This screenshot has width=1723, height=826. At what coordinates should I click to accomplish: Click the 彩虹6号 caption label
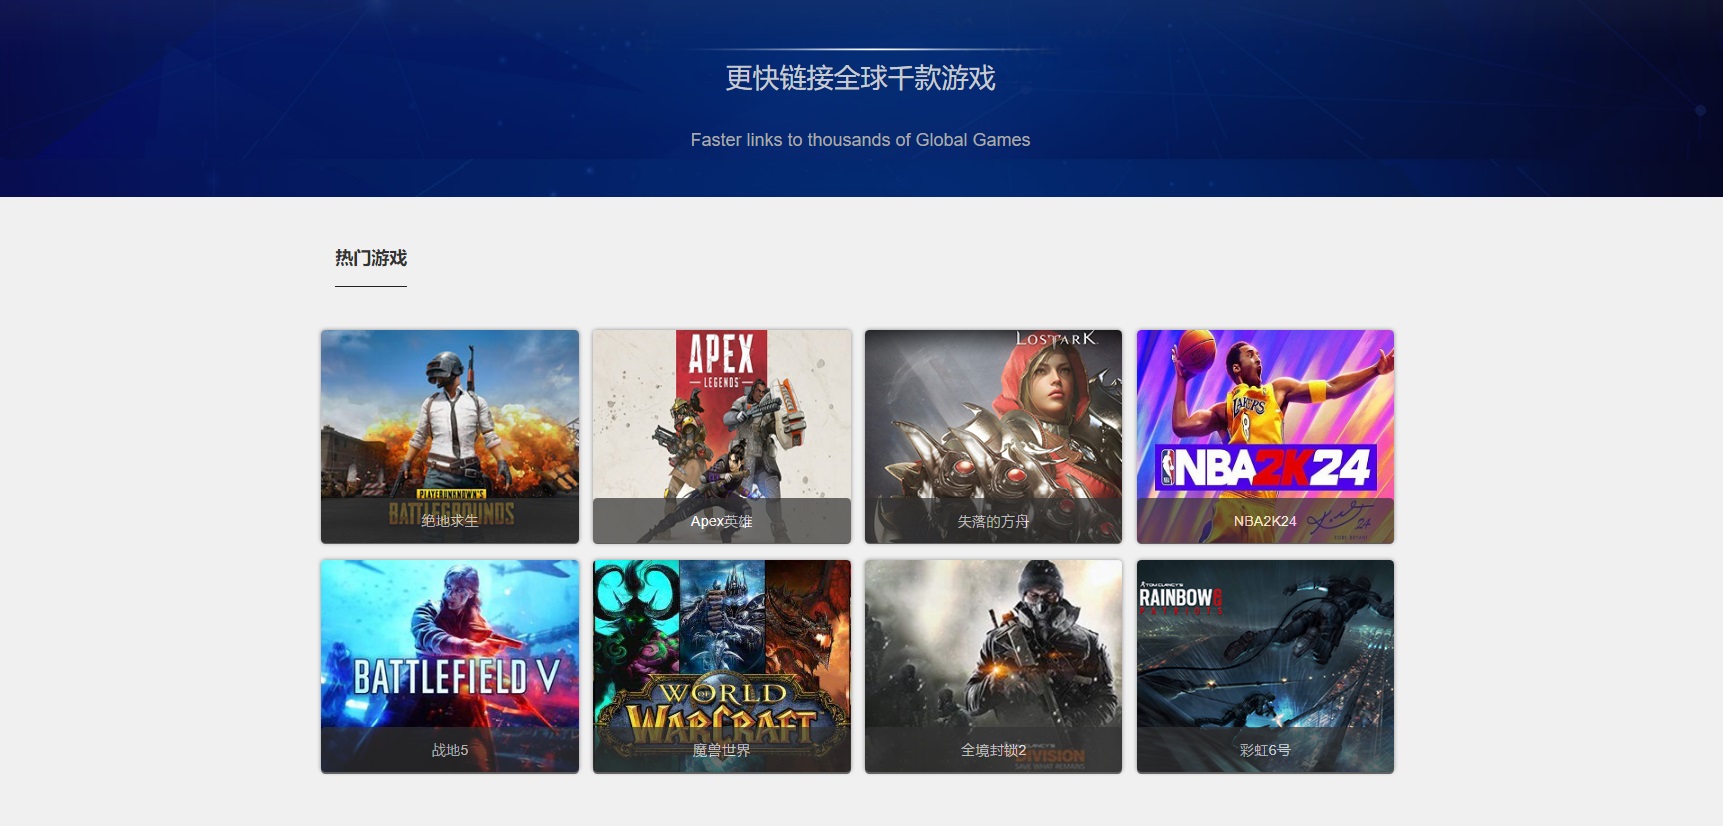coord(1265,750)
